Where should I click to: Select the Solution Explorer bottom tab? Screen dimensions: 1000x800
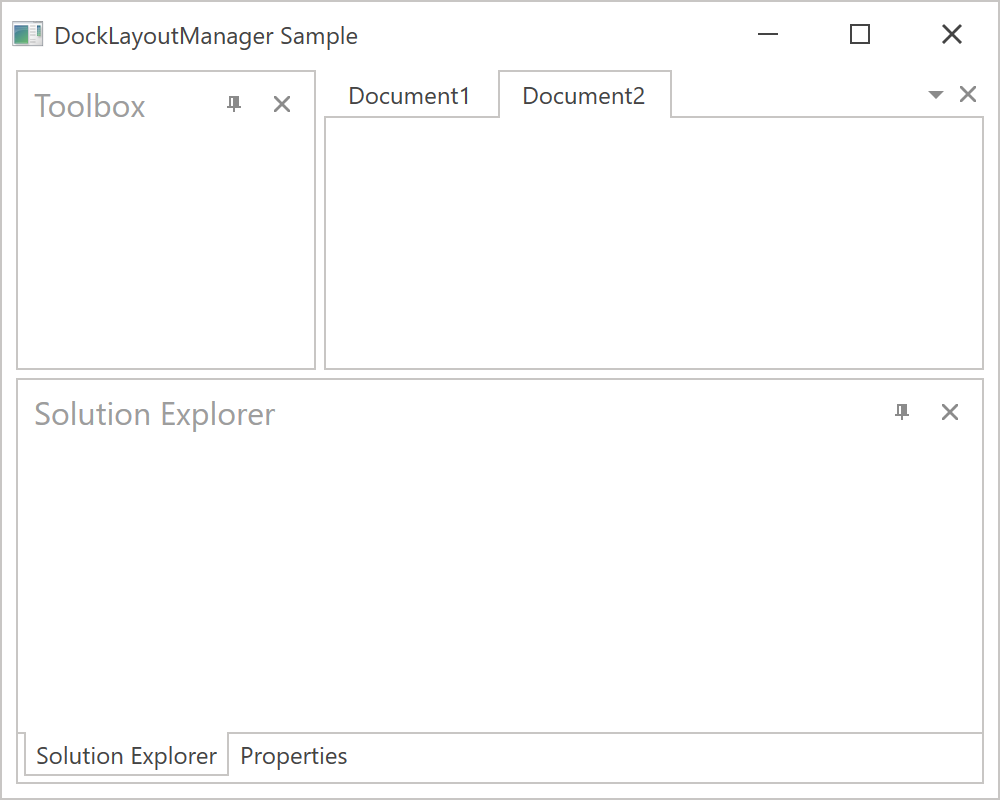coord(126,756)
